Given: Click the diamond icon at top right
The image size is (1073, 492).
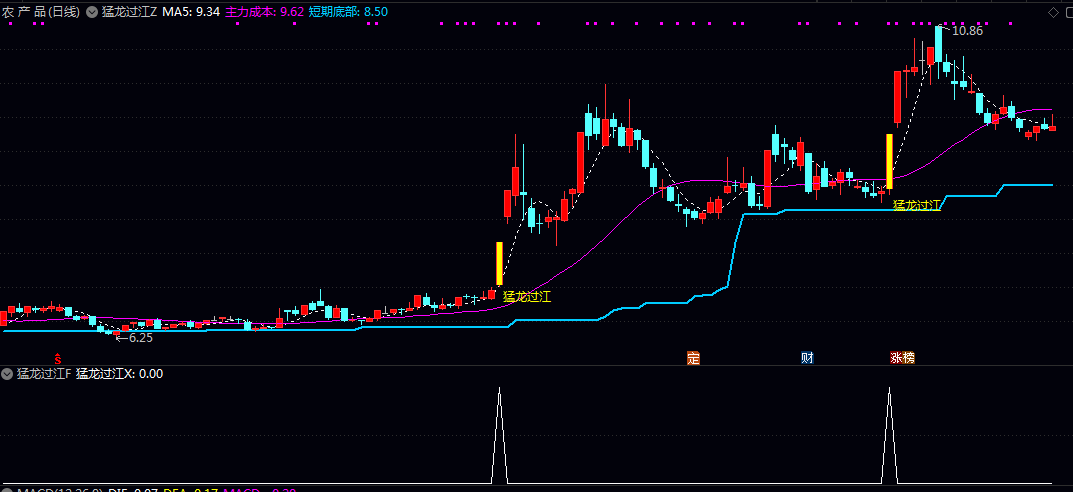Looking at the screenshot, I should [x=1052, y=12].
